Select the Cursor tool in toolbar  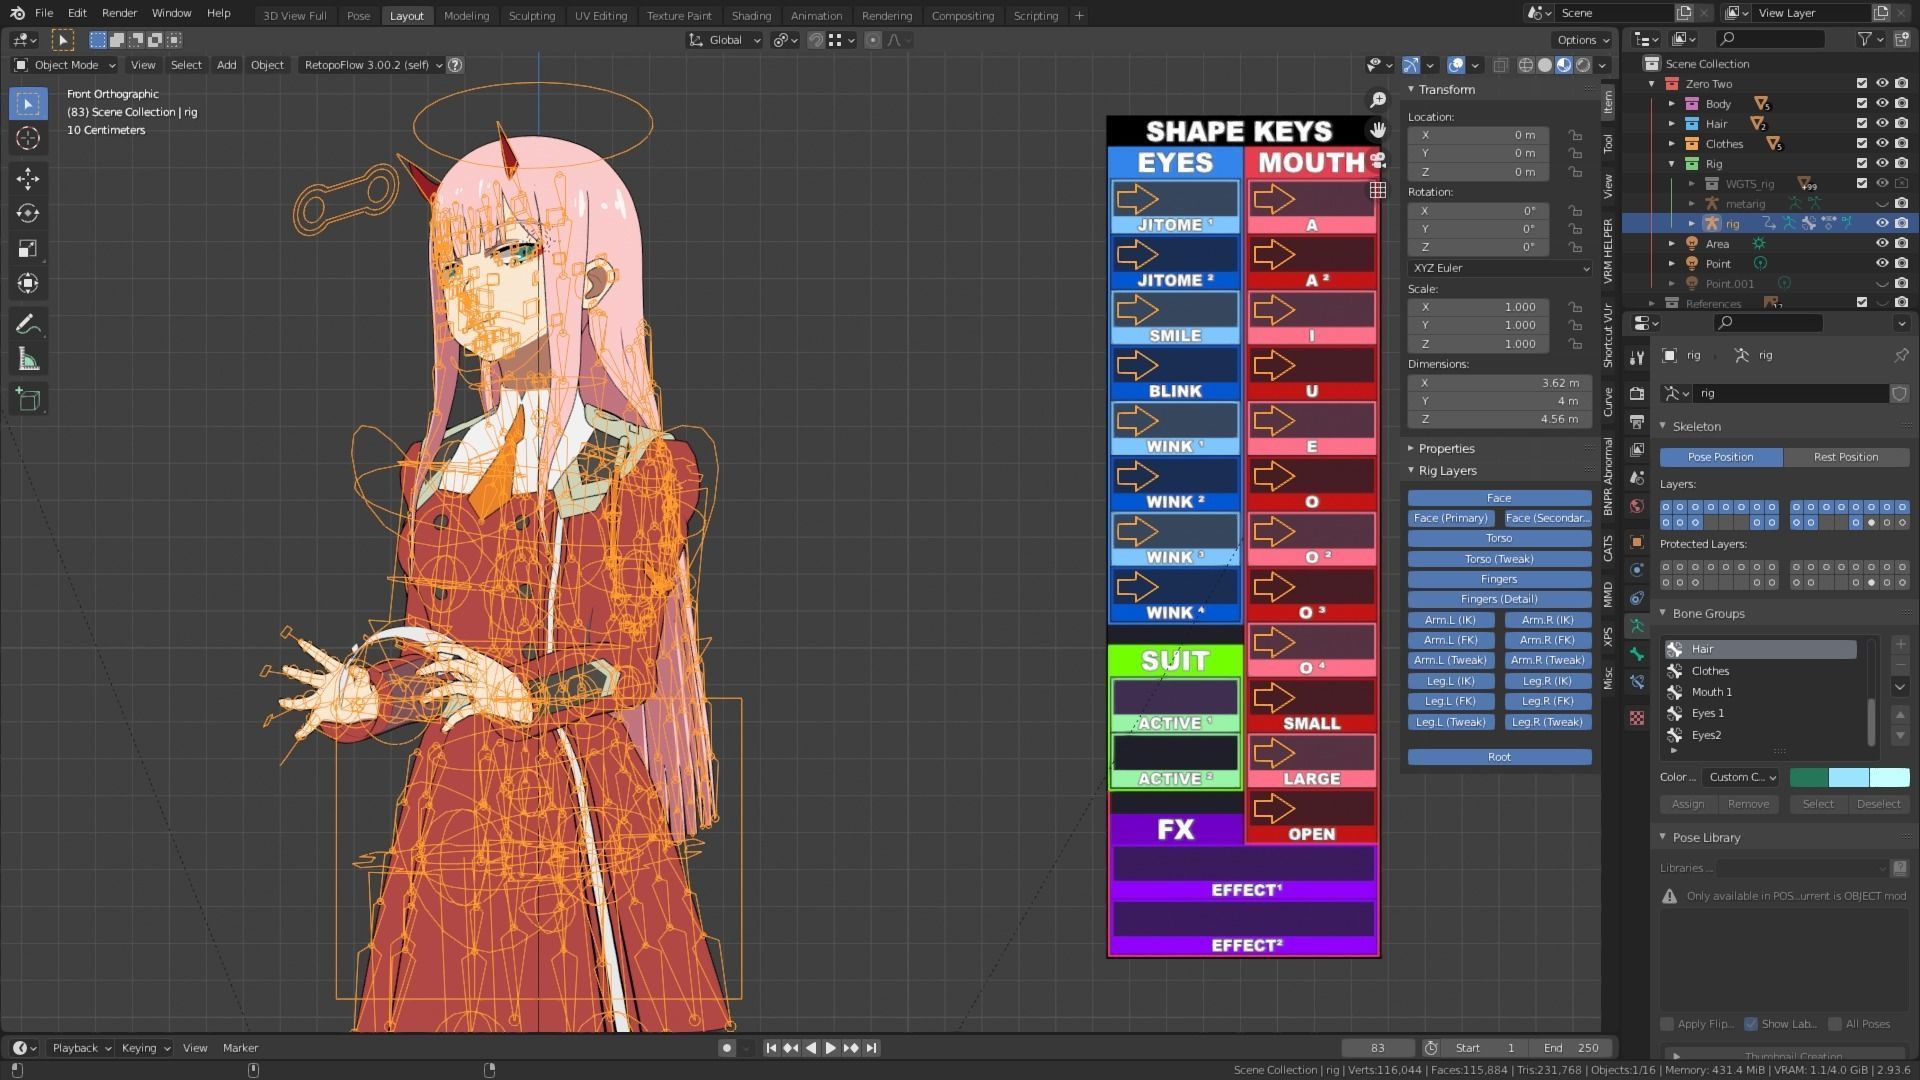(x=28, y=138)
